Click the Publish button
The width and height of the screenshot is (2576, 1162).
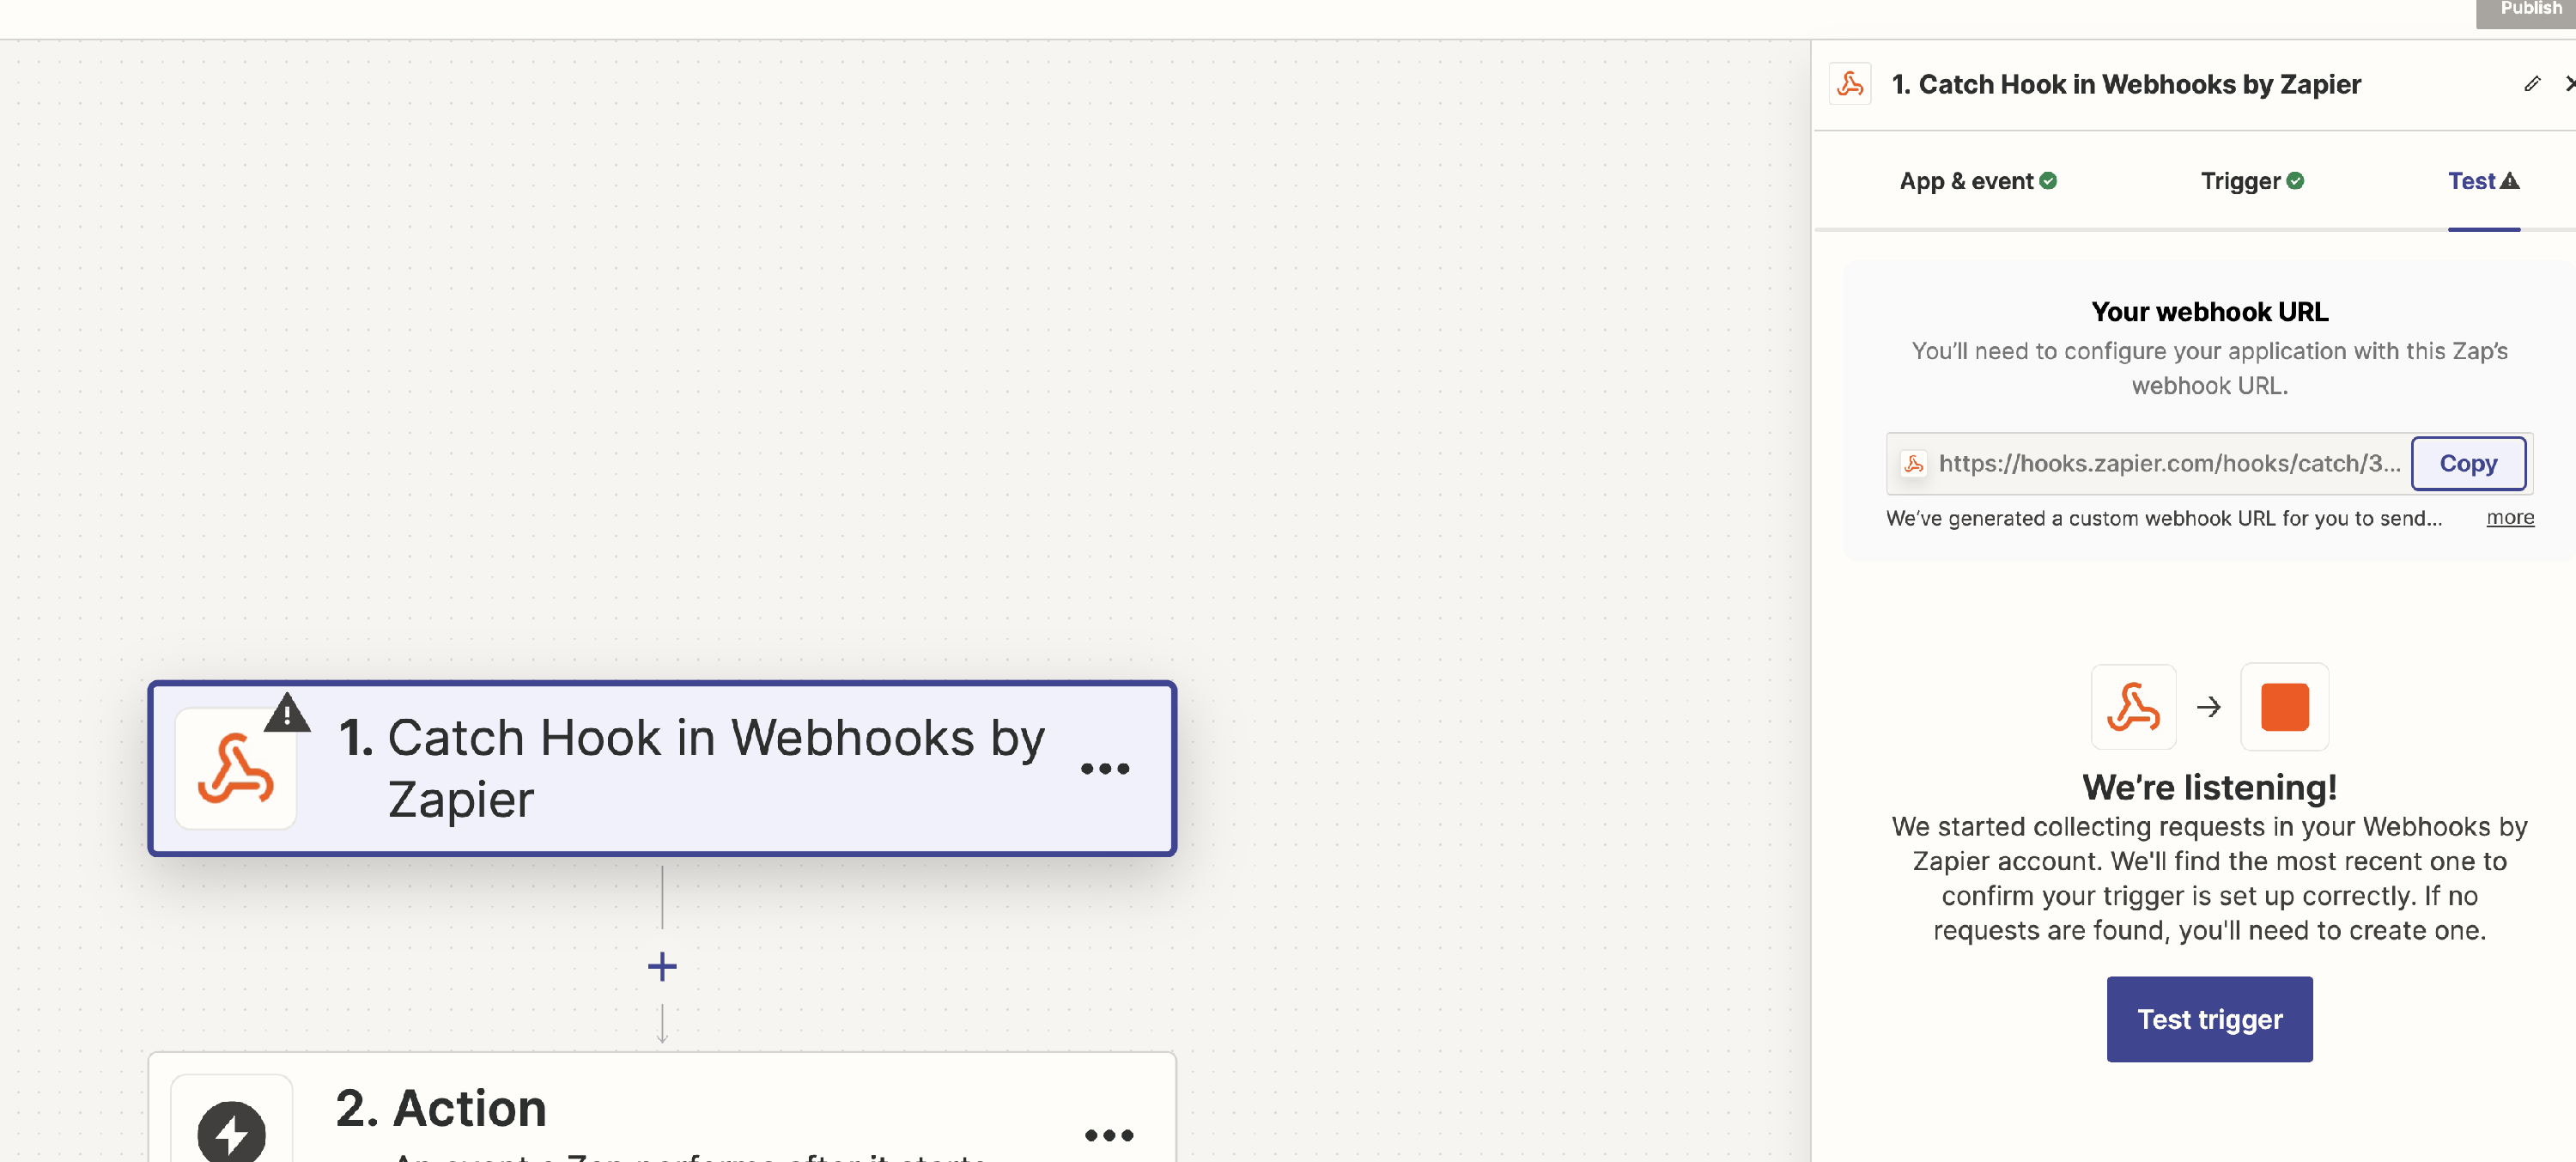pyautogui.click(x=2529, y=10)
